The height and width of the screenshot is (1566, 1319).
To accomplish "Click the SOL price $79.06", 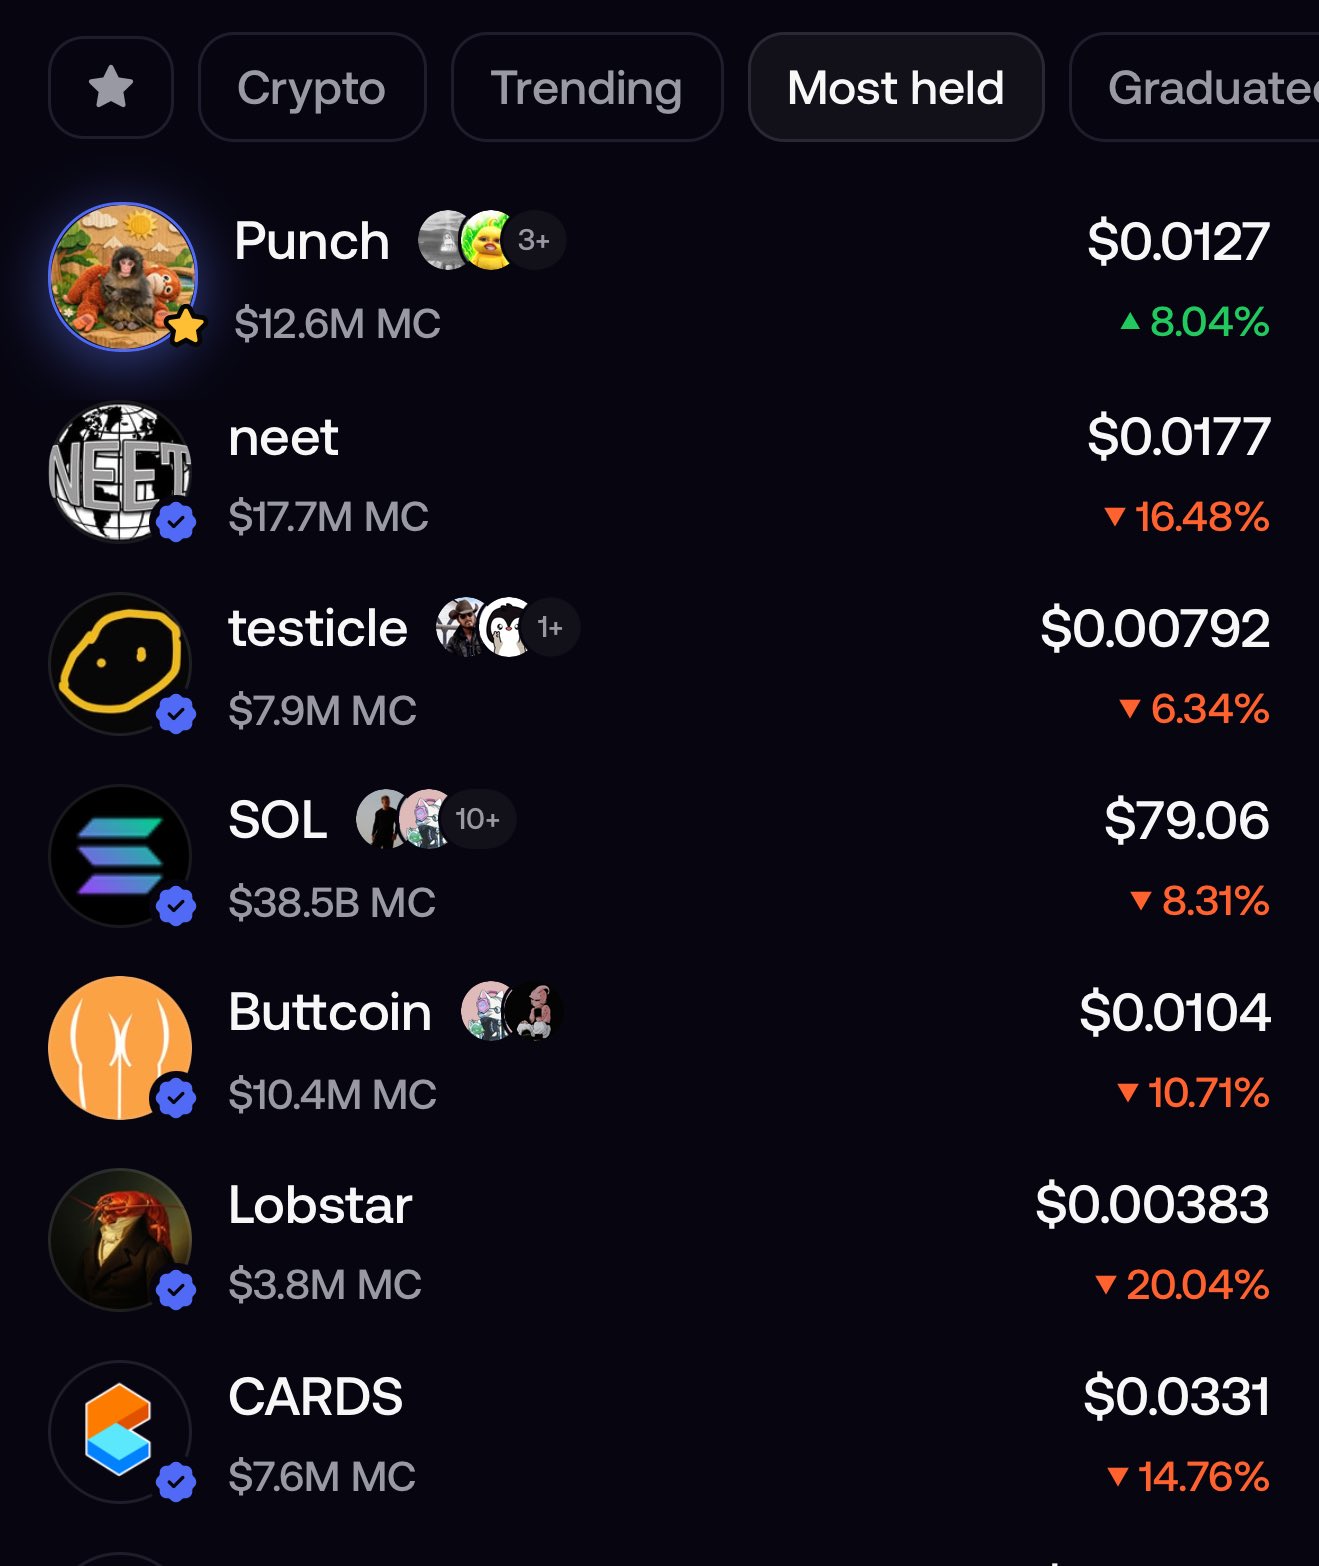I will click(1186, 820).
